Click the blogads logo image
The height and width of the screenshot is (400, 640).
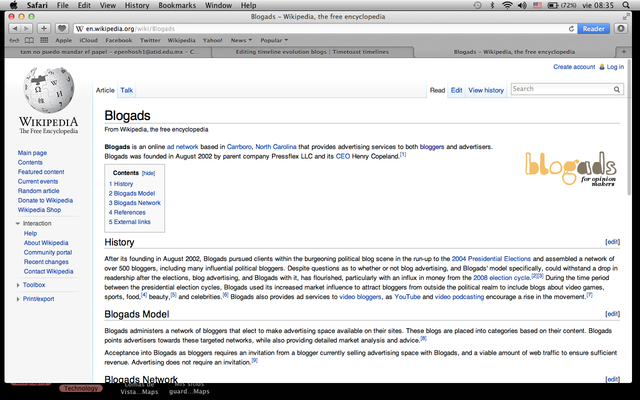(x=571, y=168)
